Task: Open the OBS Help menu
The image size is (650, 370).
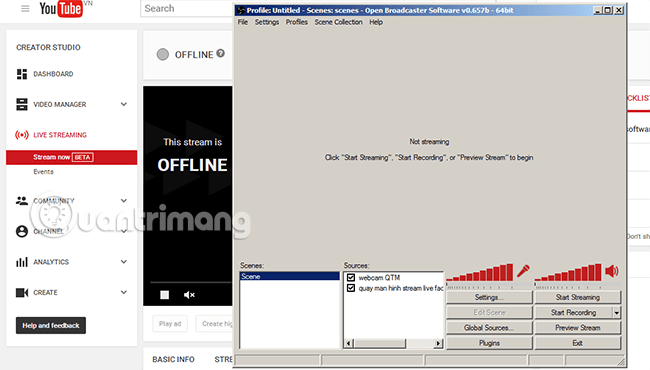Action: [x=376, y=22]
